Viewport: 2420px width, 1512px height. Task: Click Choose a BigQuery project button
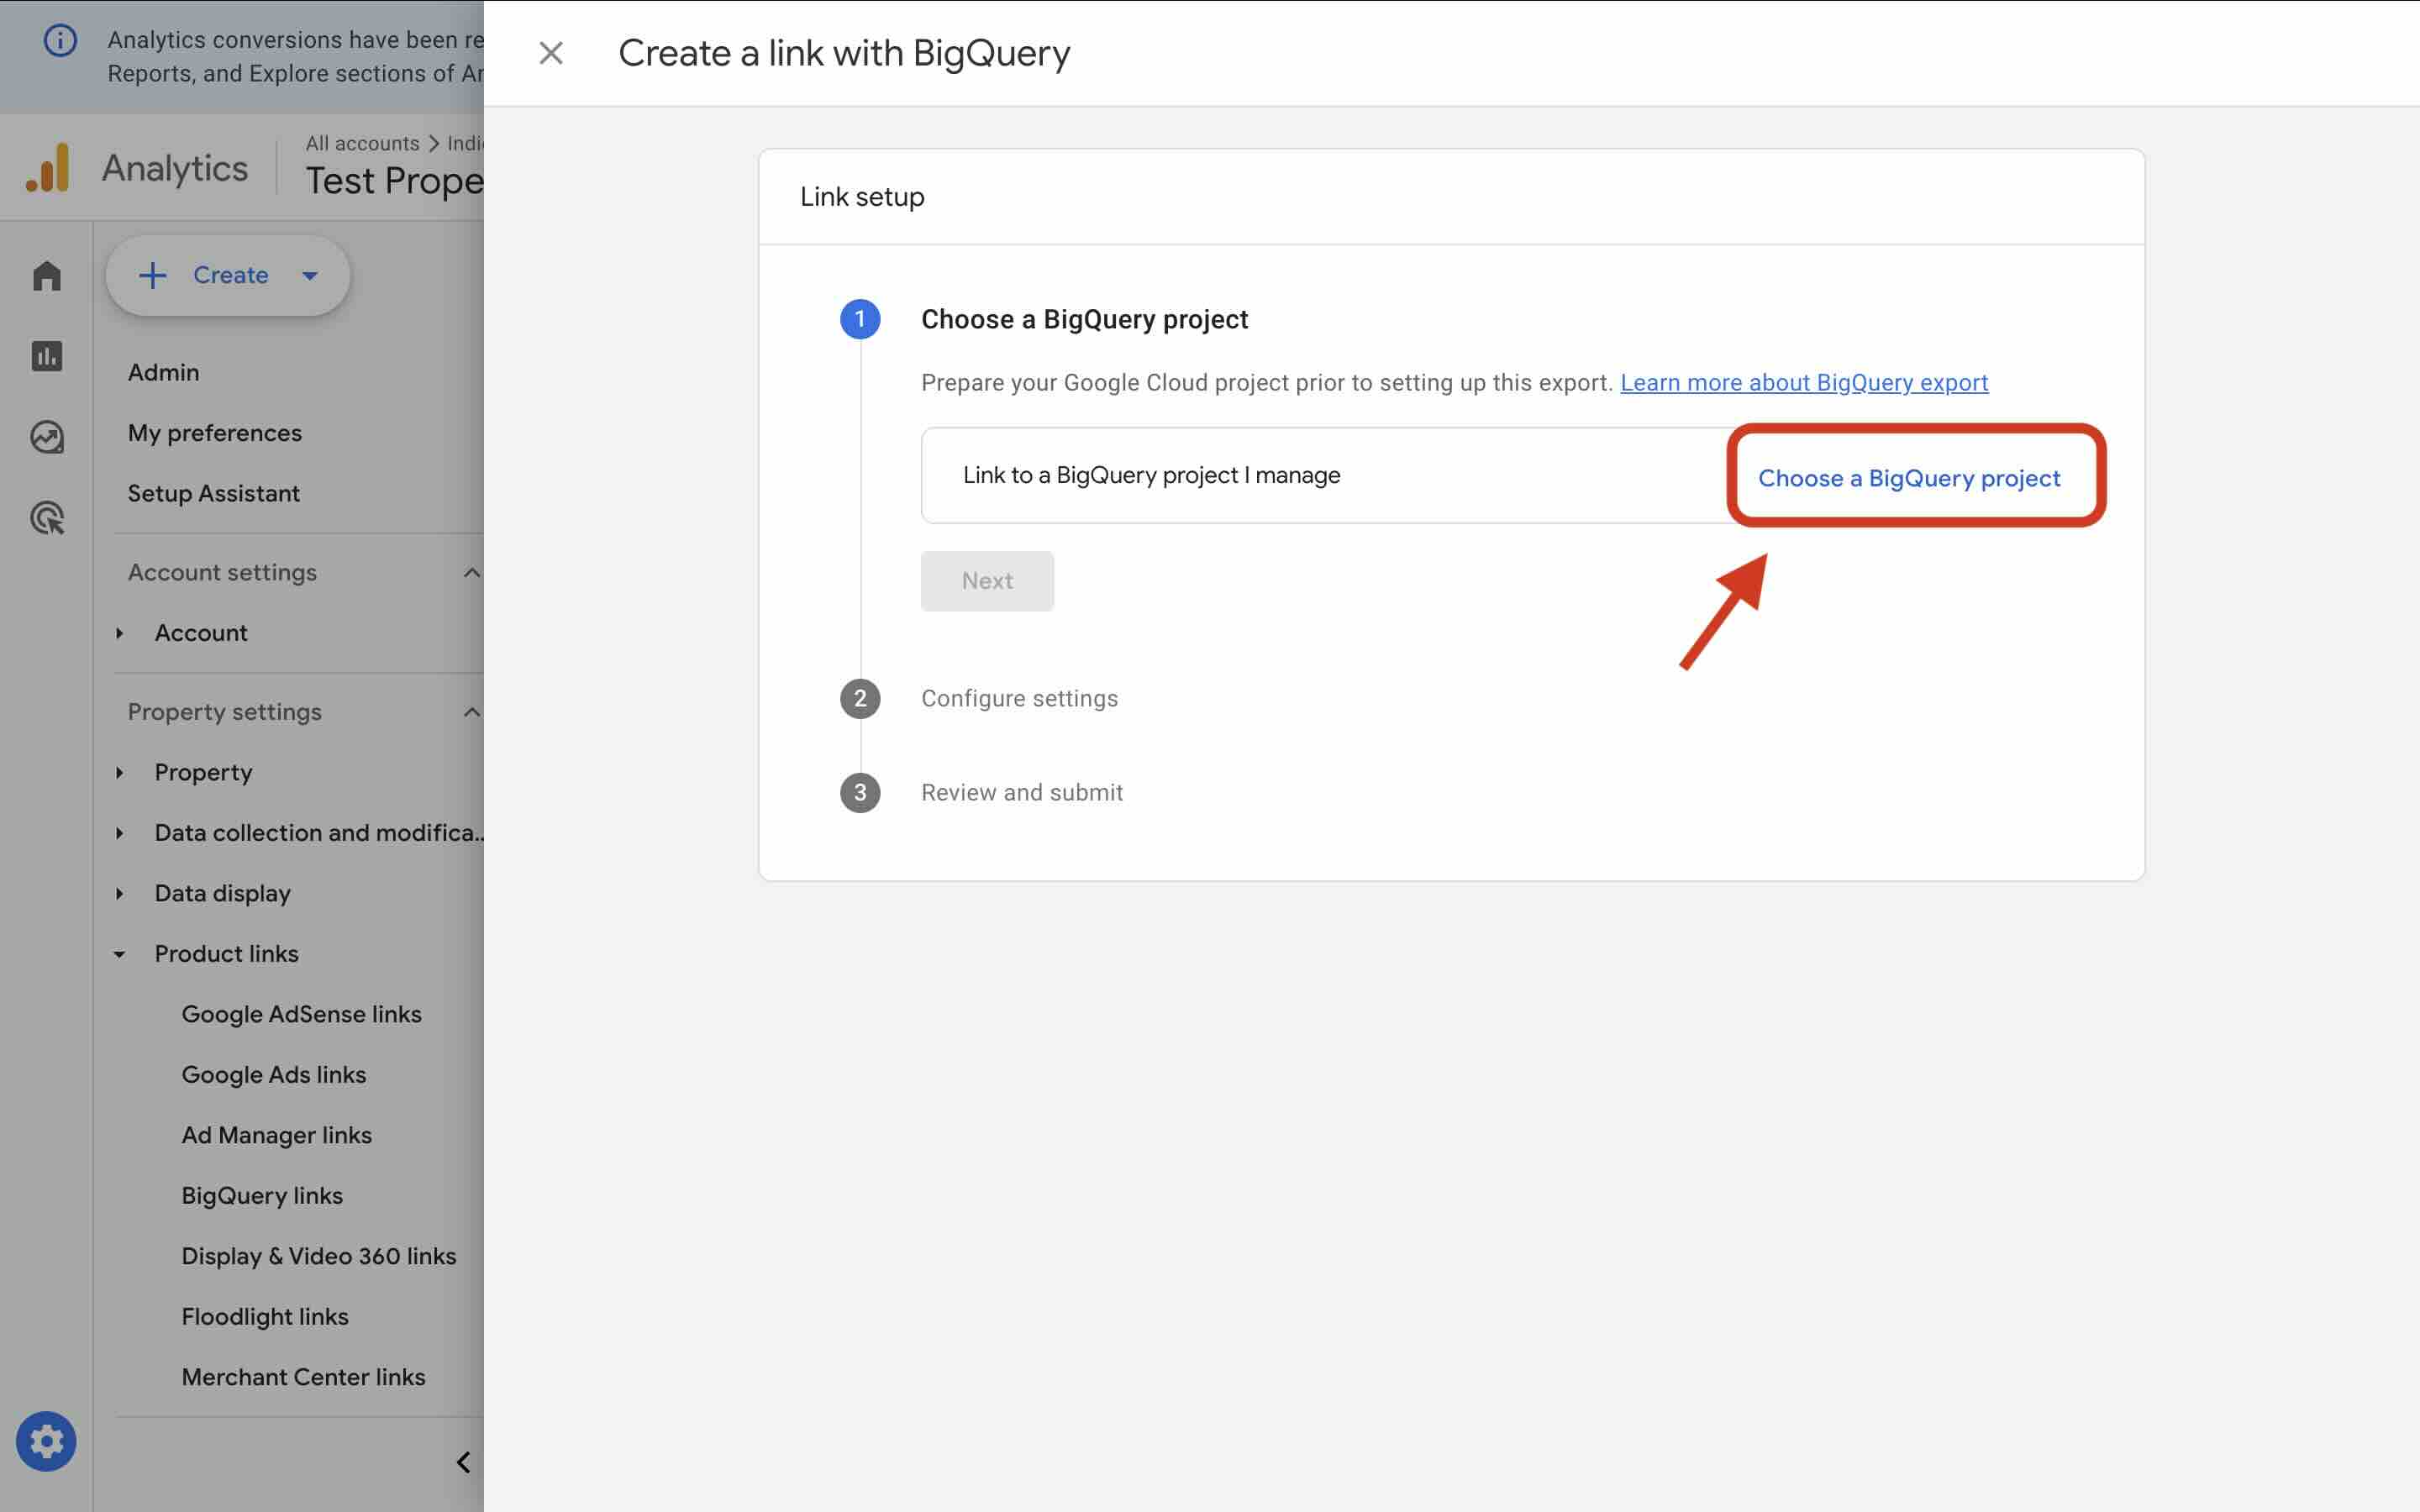point(1908,478)
